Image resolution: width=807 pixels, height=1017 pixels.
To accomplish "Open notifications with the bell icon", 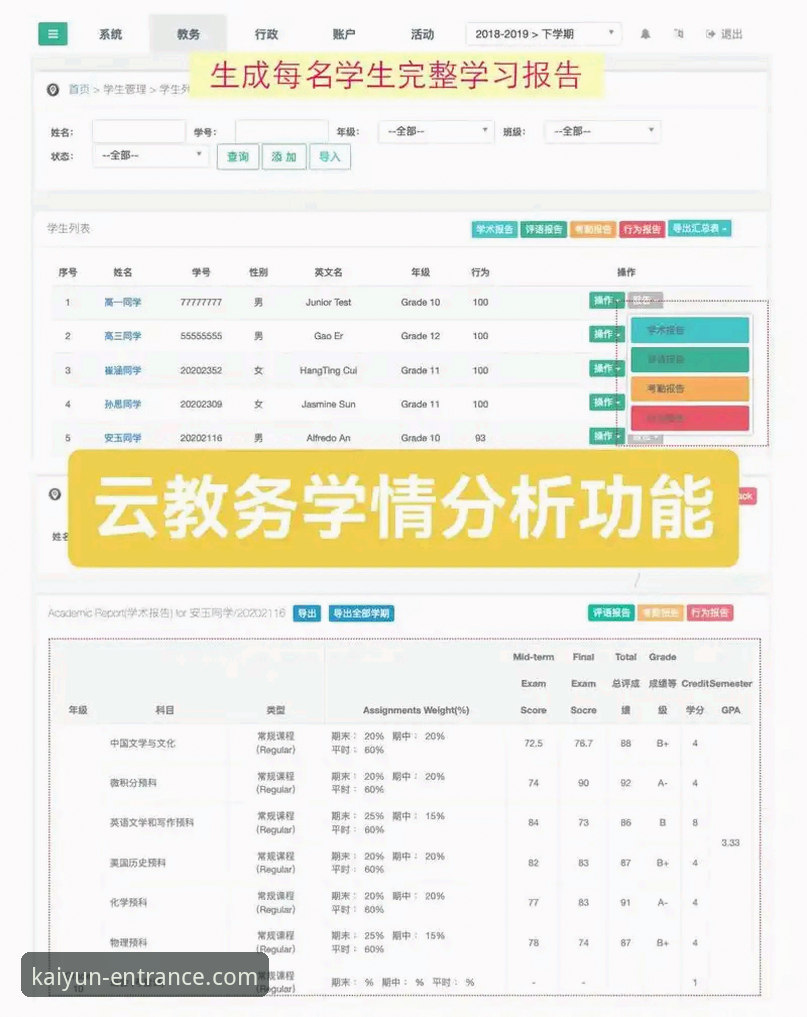I will point(645,32).
